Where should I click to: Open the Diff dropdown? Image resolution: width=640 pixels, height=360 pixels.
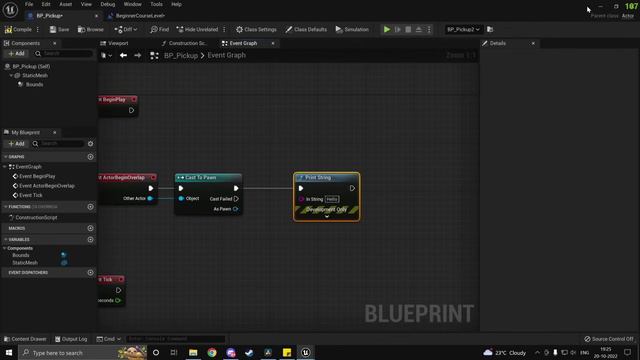click(x=126, y=29)
